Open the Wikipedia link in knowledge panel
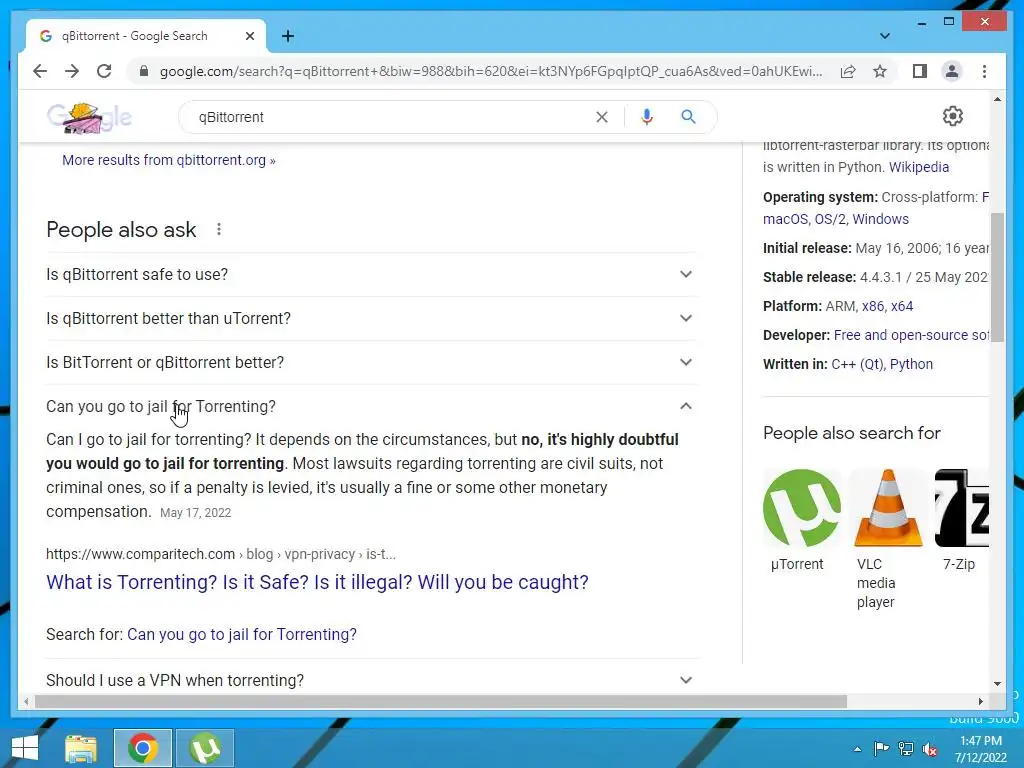 click(919, 167)
